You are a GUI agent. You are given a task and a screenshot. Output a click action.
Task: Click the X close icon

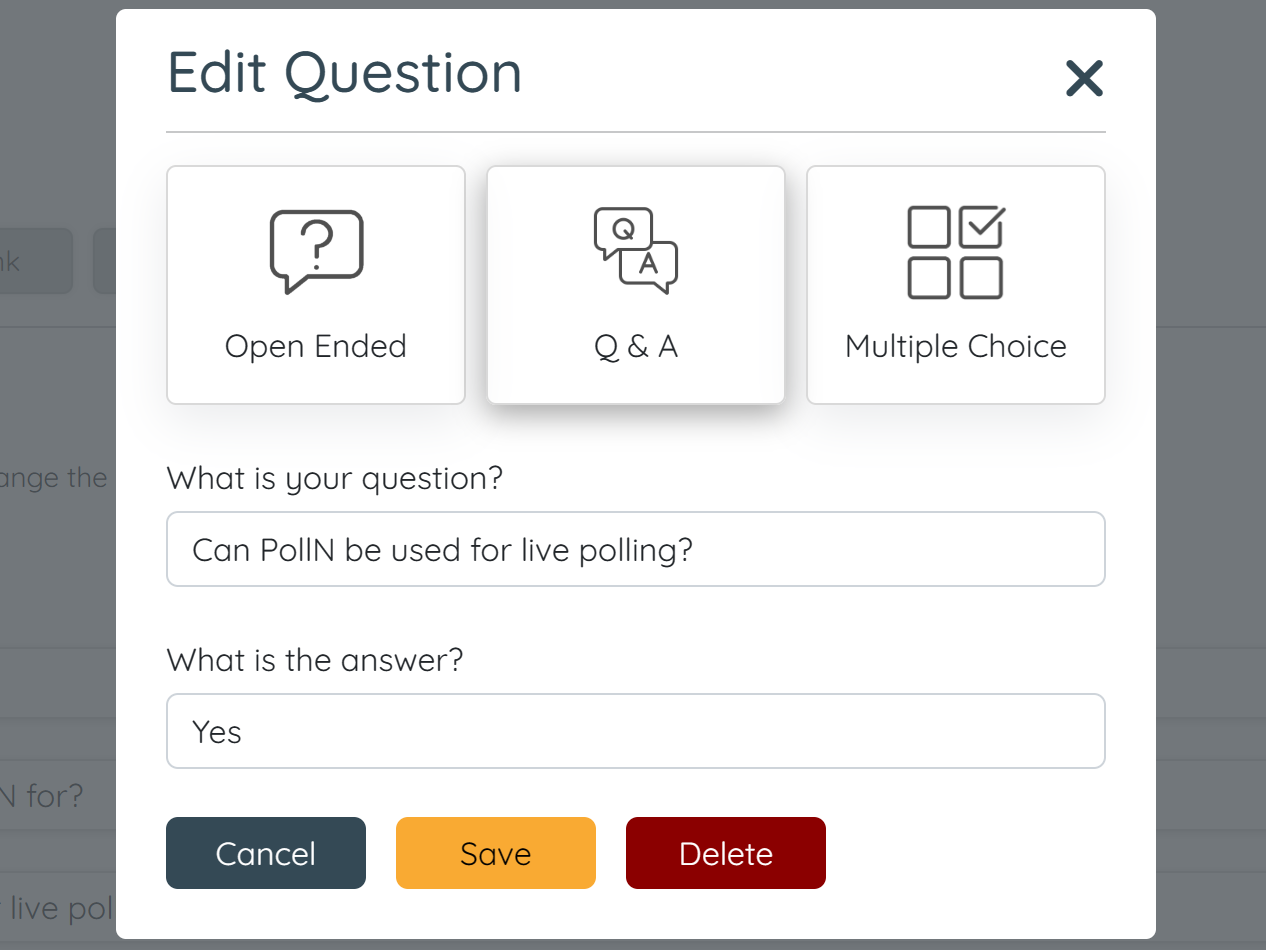(1084, 79)
